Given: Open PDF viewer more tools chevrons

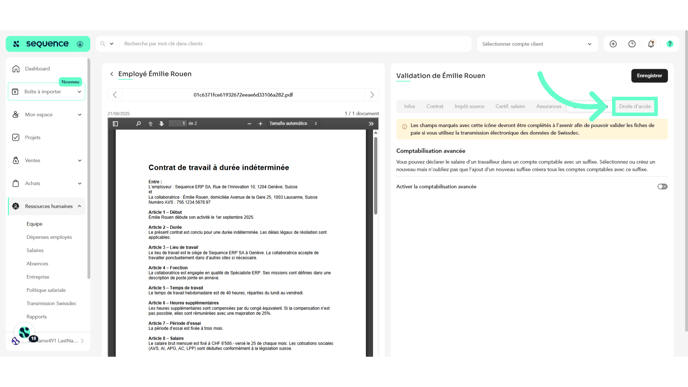Looking at the screenshot, I should [371, 124].
